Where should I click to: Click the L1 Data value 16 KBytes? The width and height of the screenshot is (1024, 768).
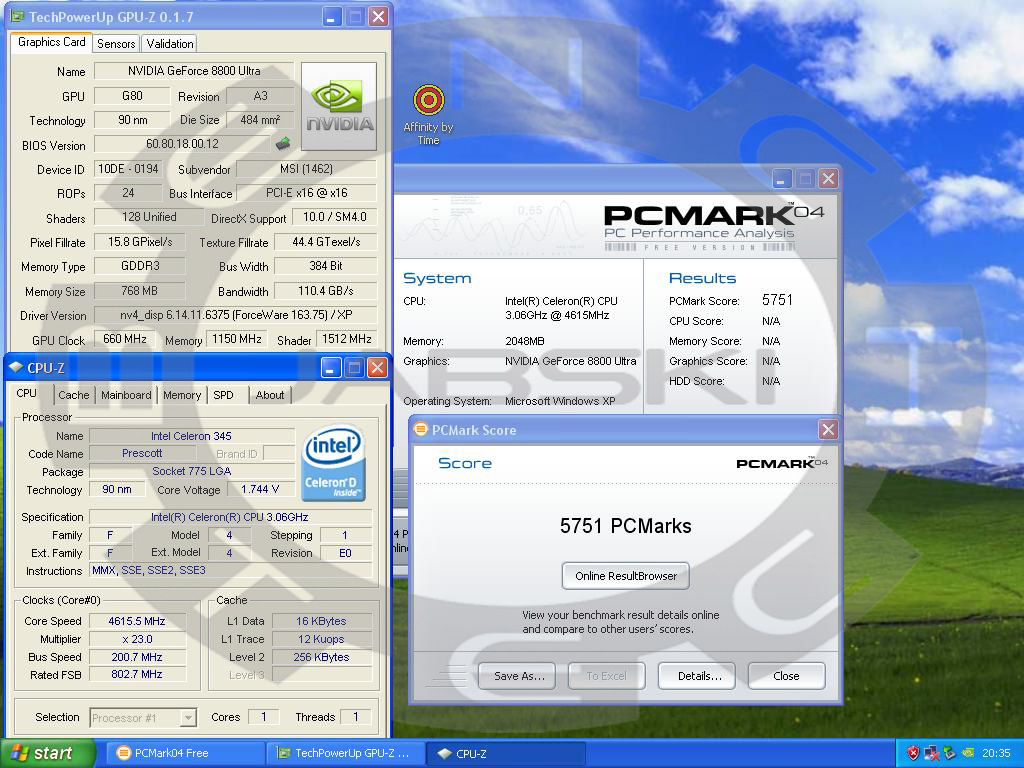321,621
